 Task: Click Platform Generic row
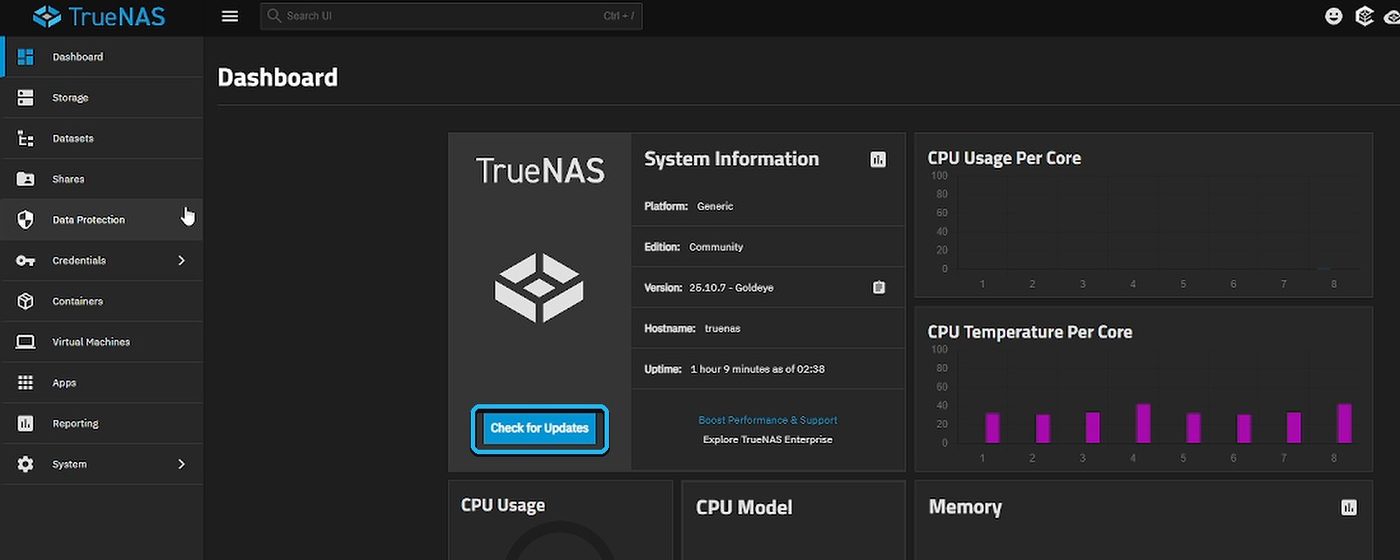tap(768, 206)
